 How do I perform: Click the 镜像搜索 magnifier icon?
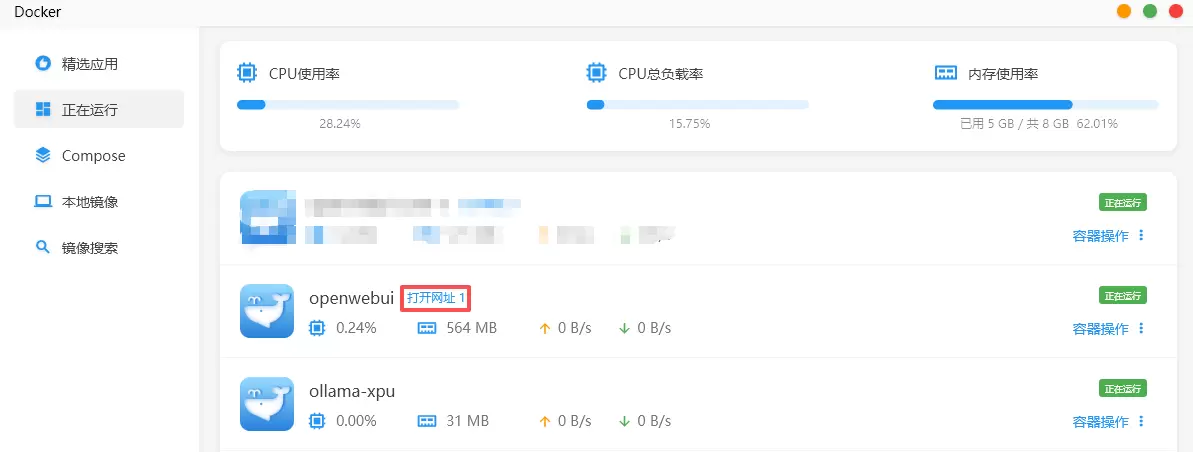coord(43,247)
